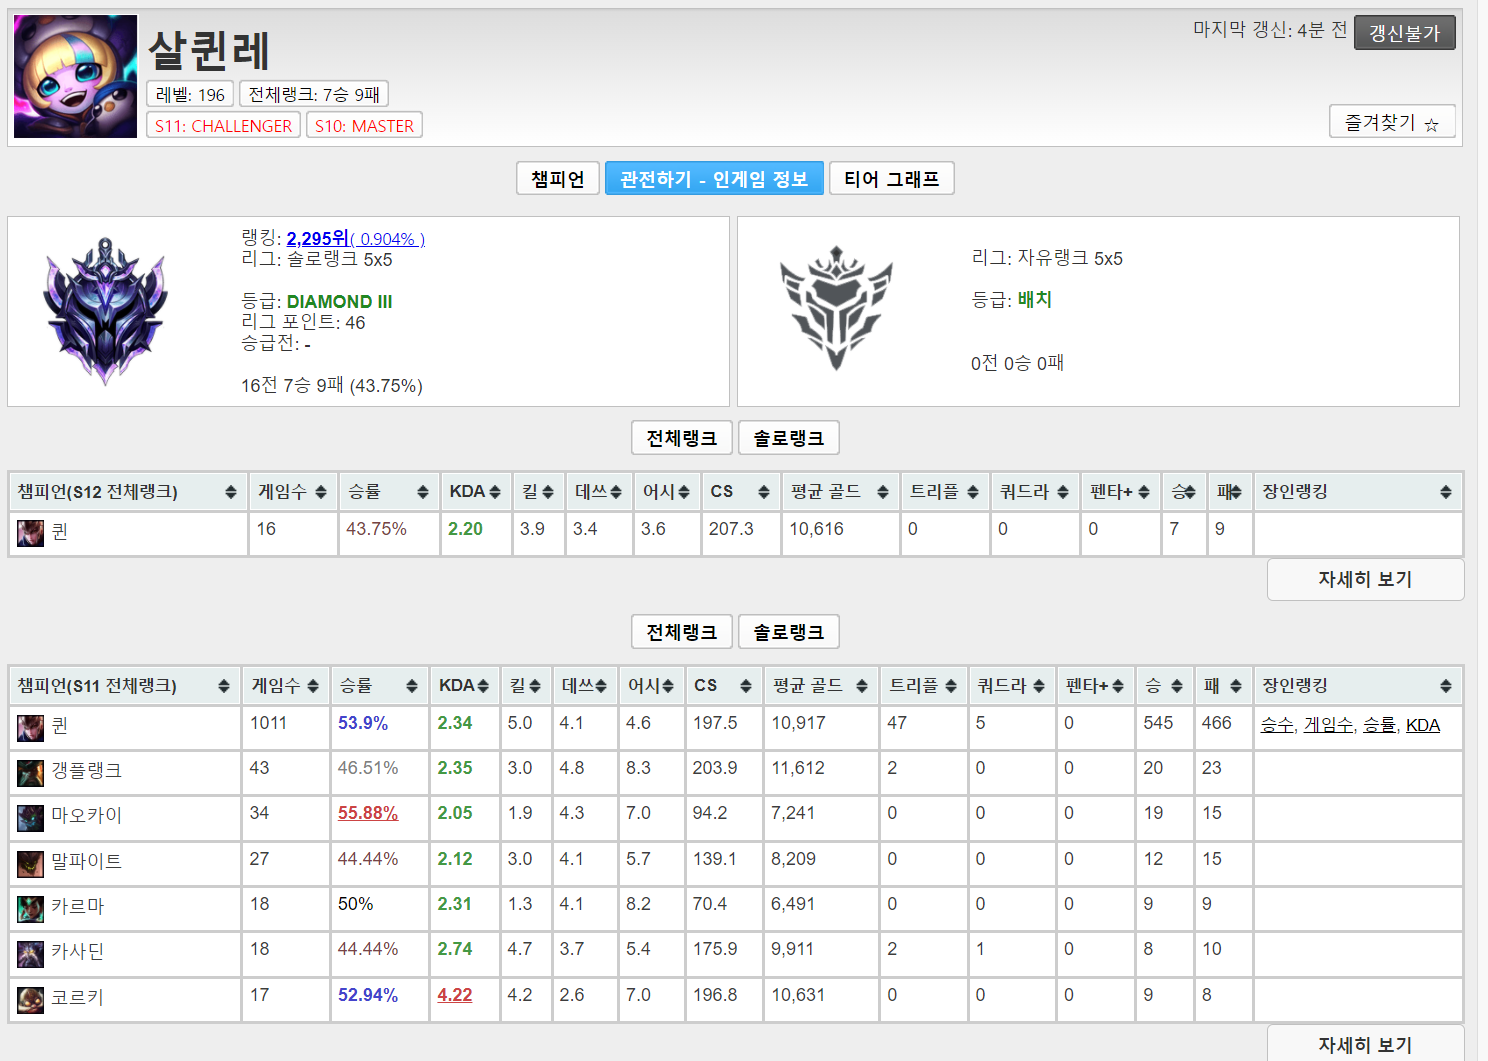Sort S11 table by 데쓰
Image resolution: width=1488 pixels, height=1061 pixels.
[x=584, y=686]
